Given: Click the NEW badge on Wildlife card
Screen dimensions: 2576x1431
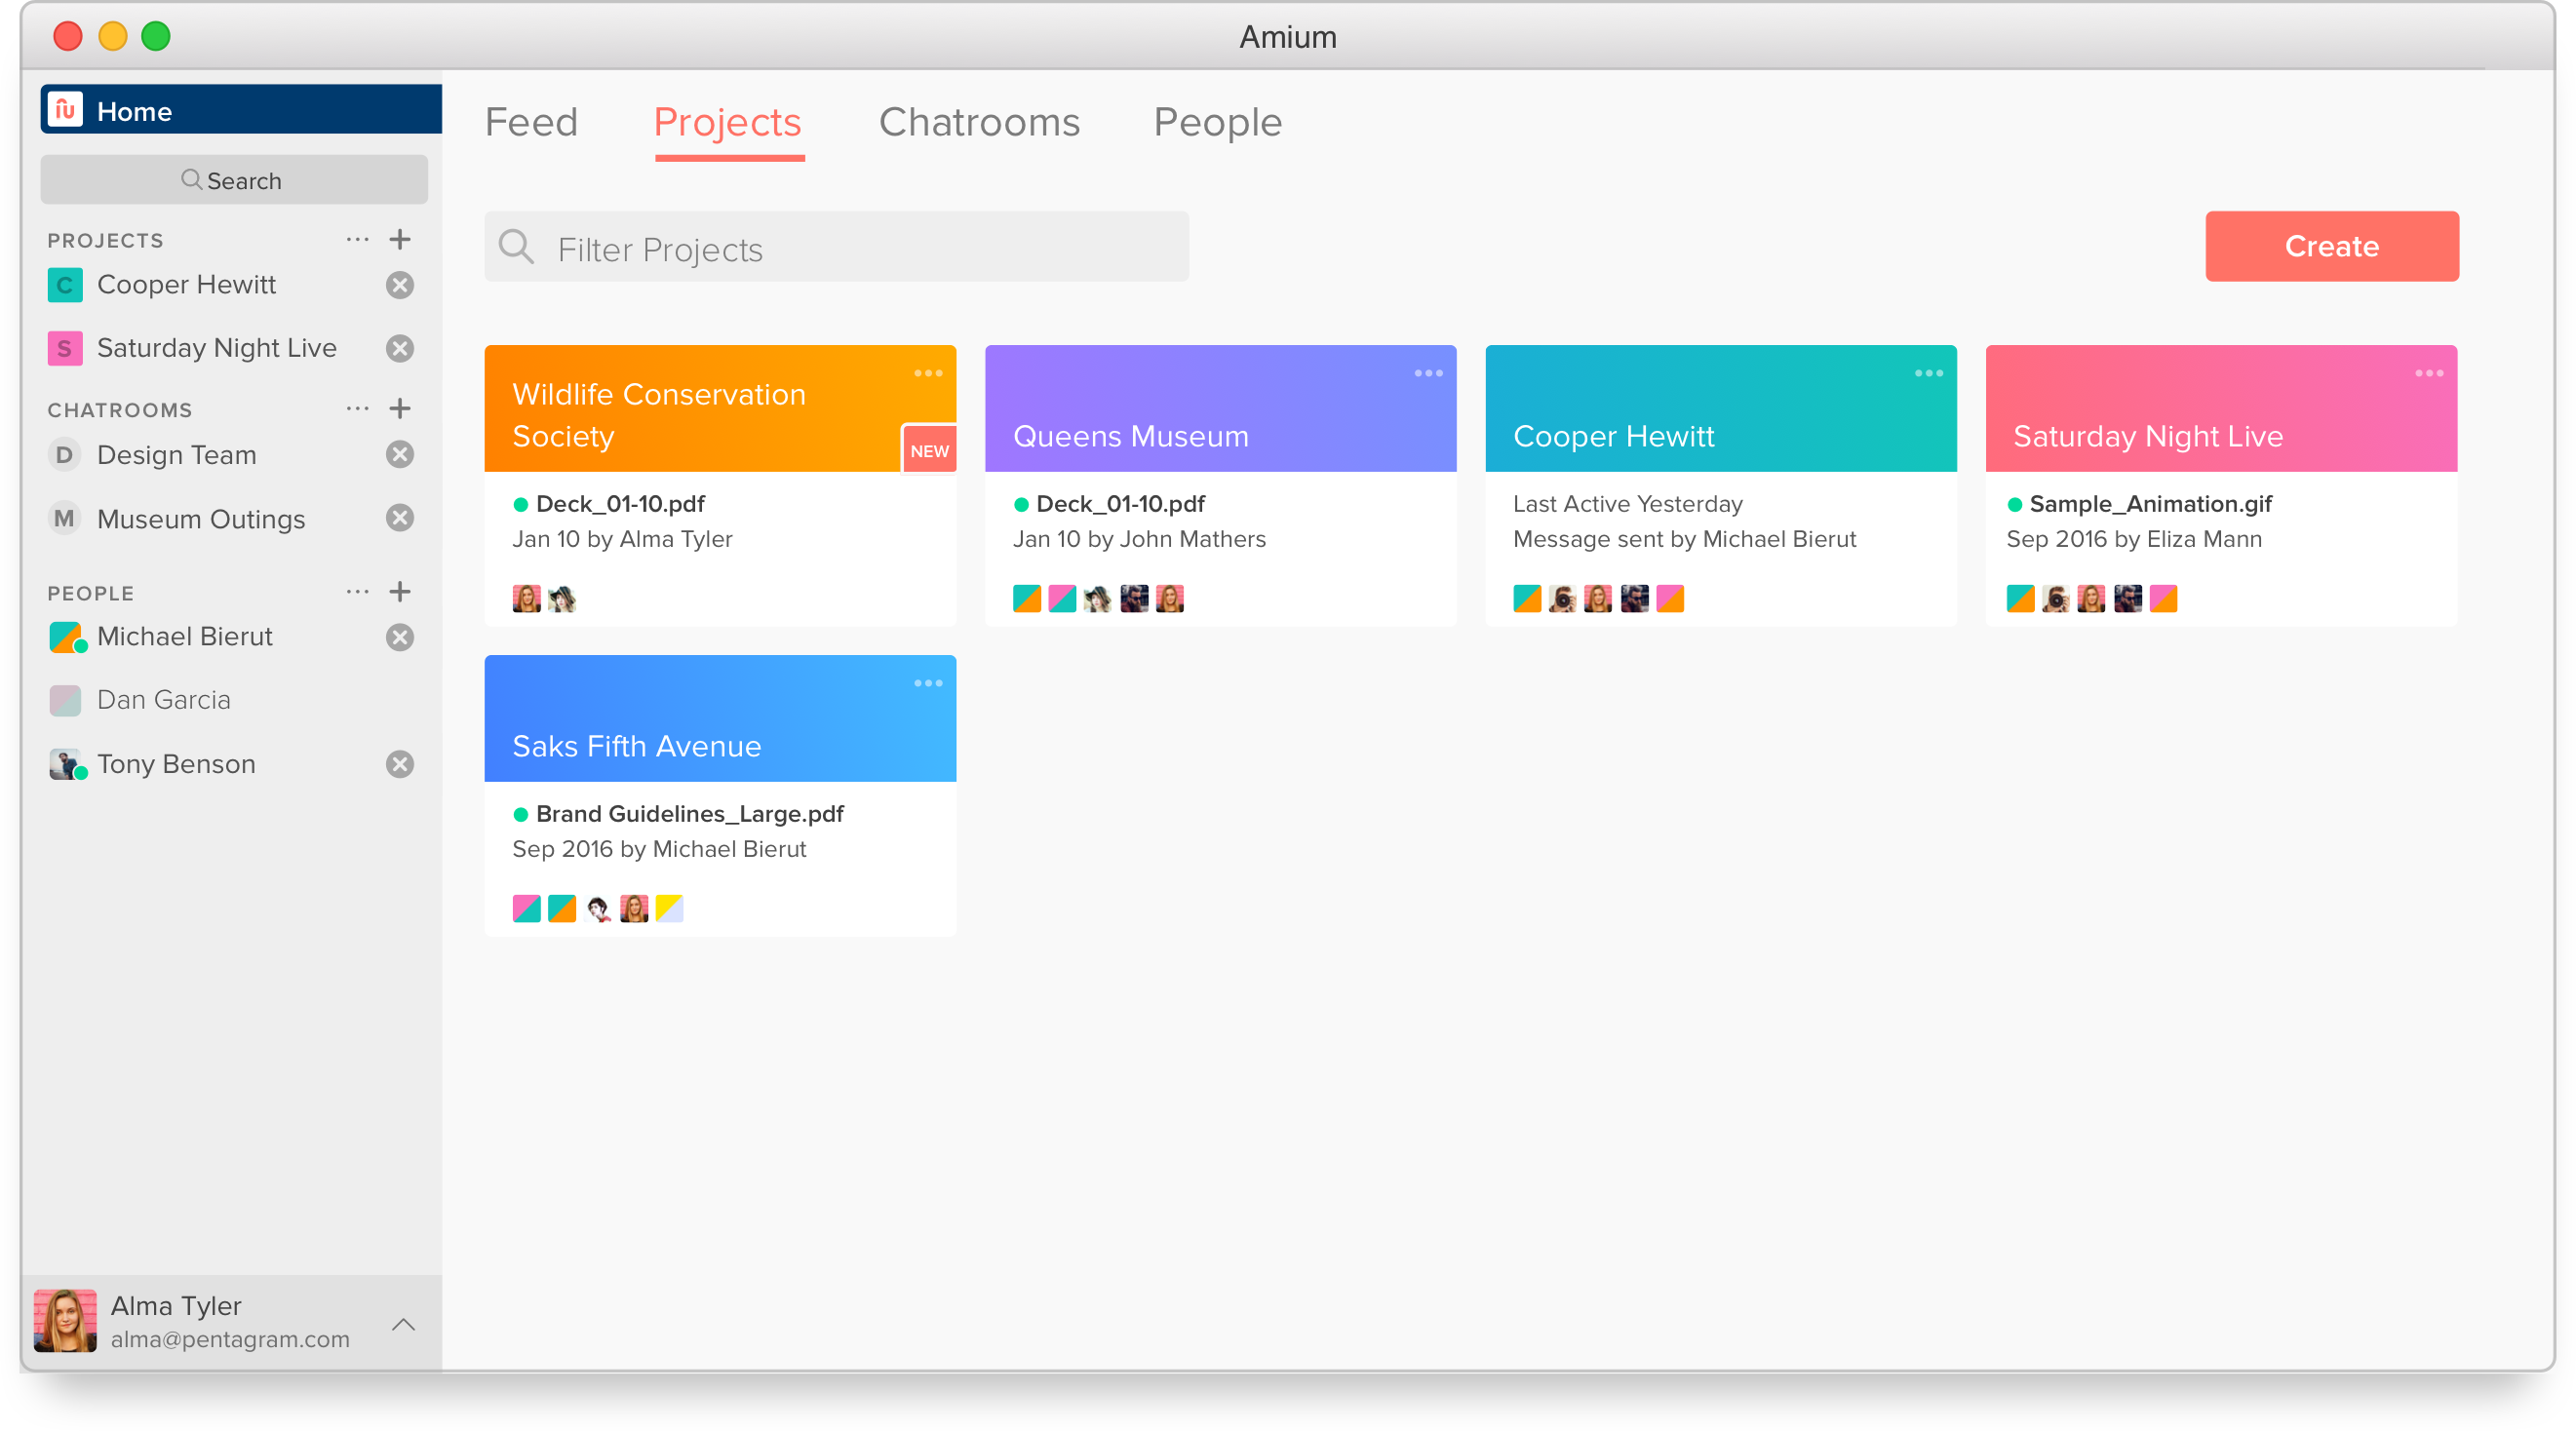Looking at the screenshot, I should click(929, 450).
